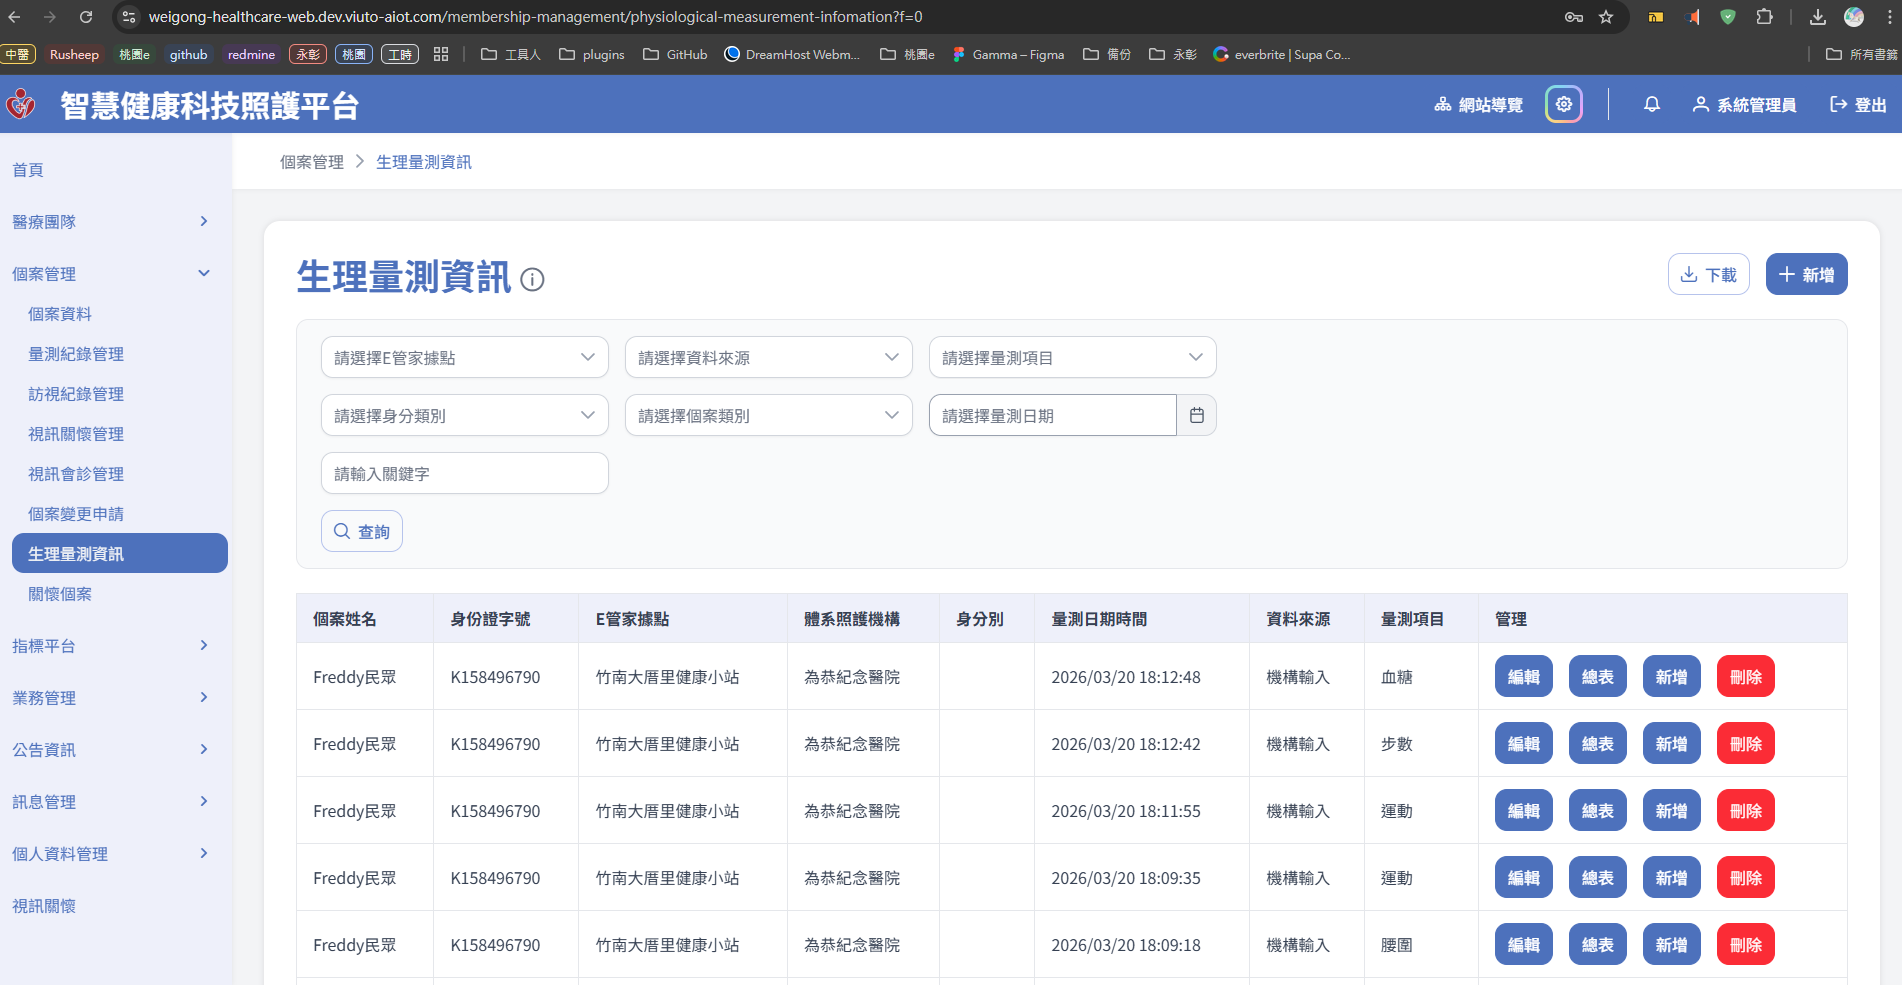The width and height of the screenshot is (1902, 985).
Task: Select 關懷個案 sidebar item
Action: [60, 594]
